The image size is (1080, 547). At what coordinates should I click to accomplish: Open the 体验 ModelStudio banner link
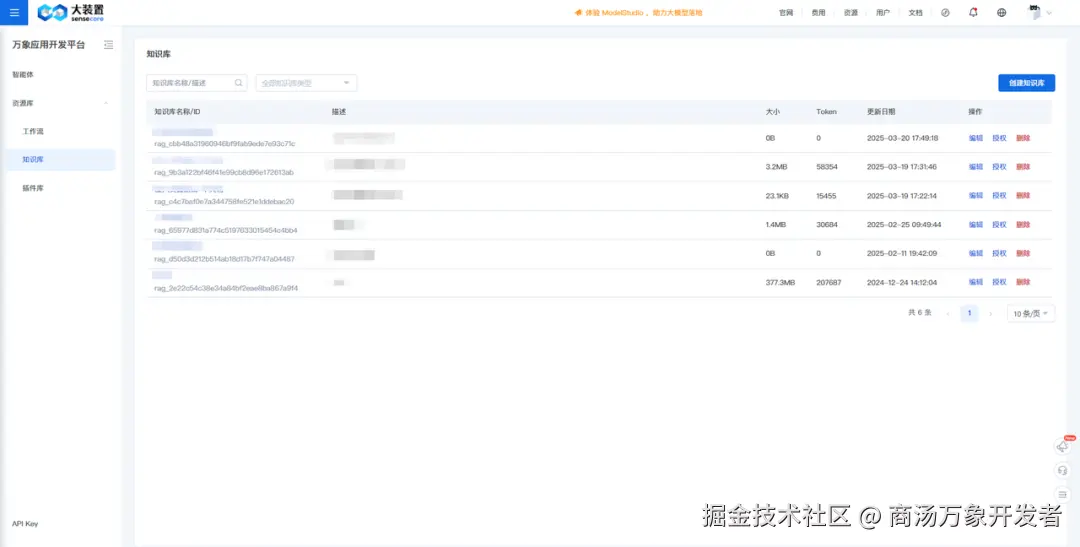(638, 12)
